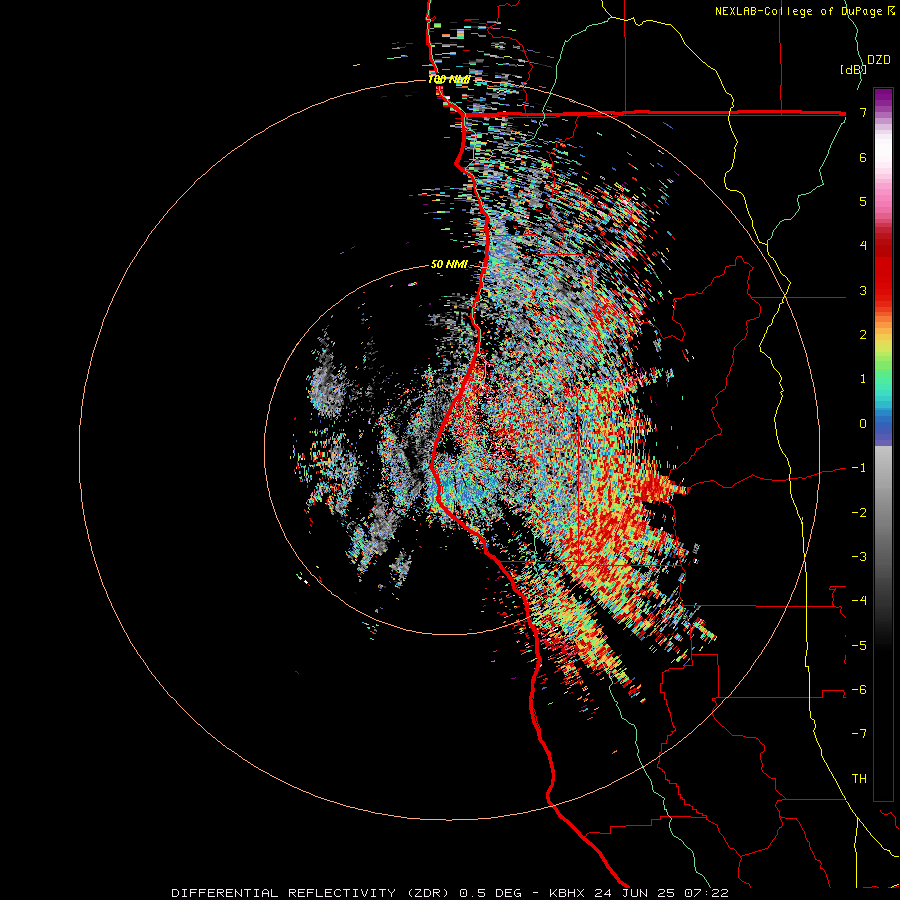Click the scale value 5 label

tap(863, 201)
